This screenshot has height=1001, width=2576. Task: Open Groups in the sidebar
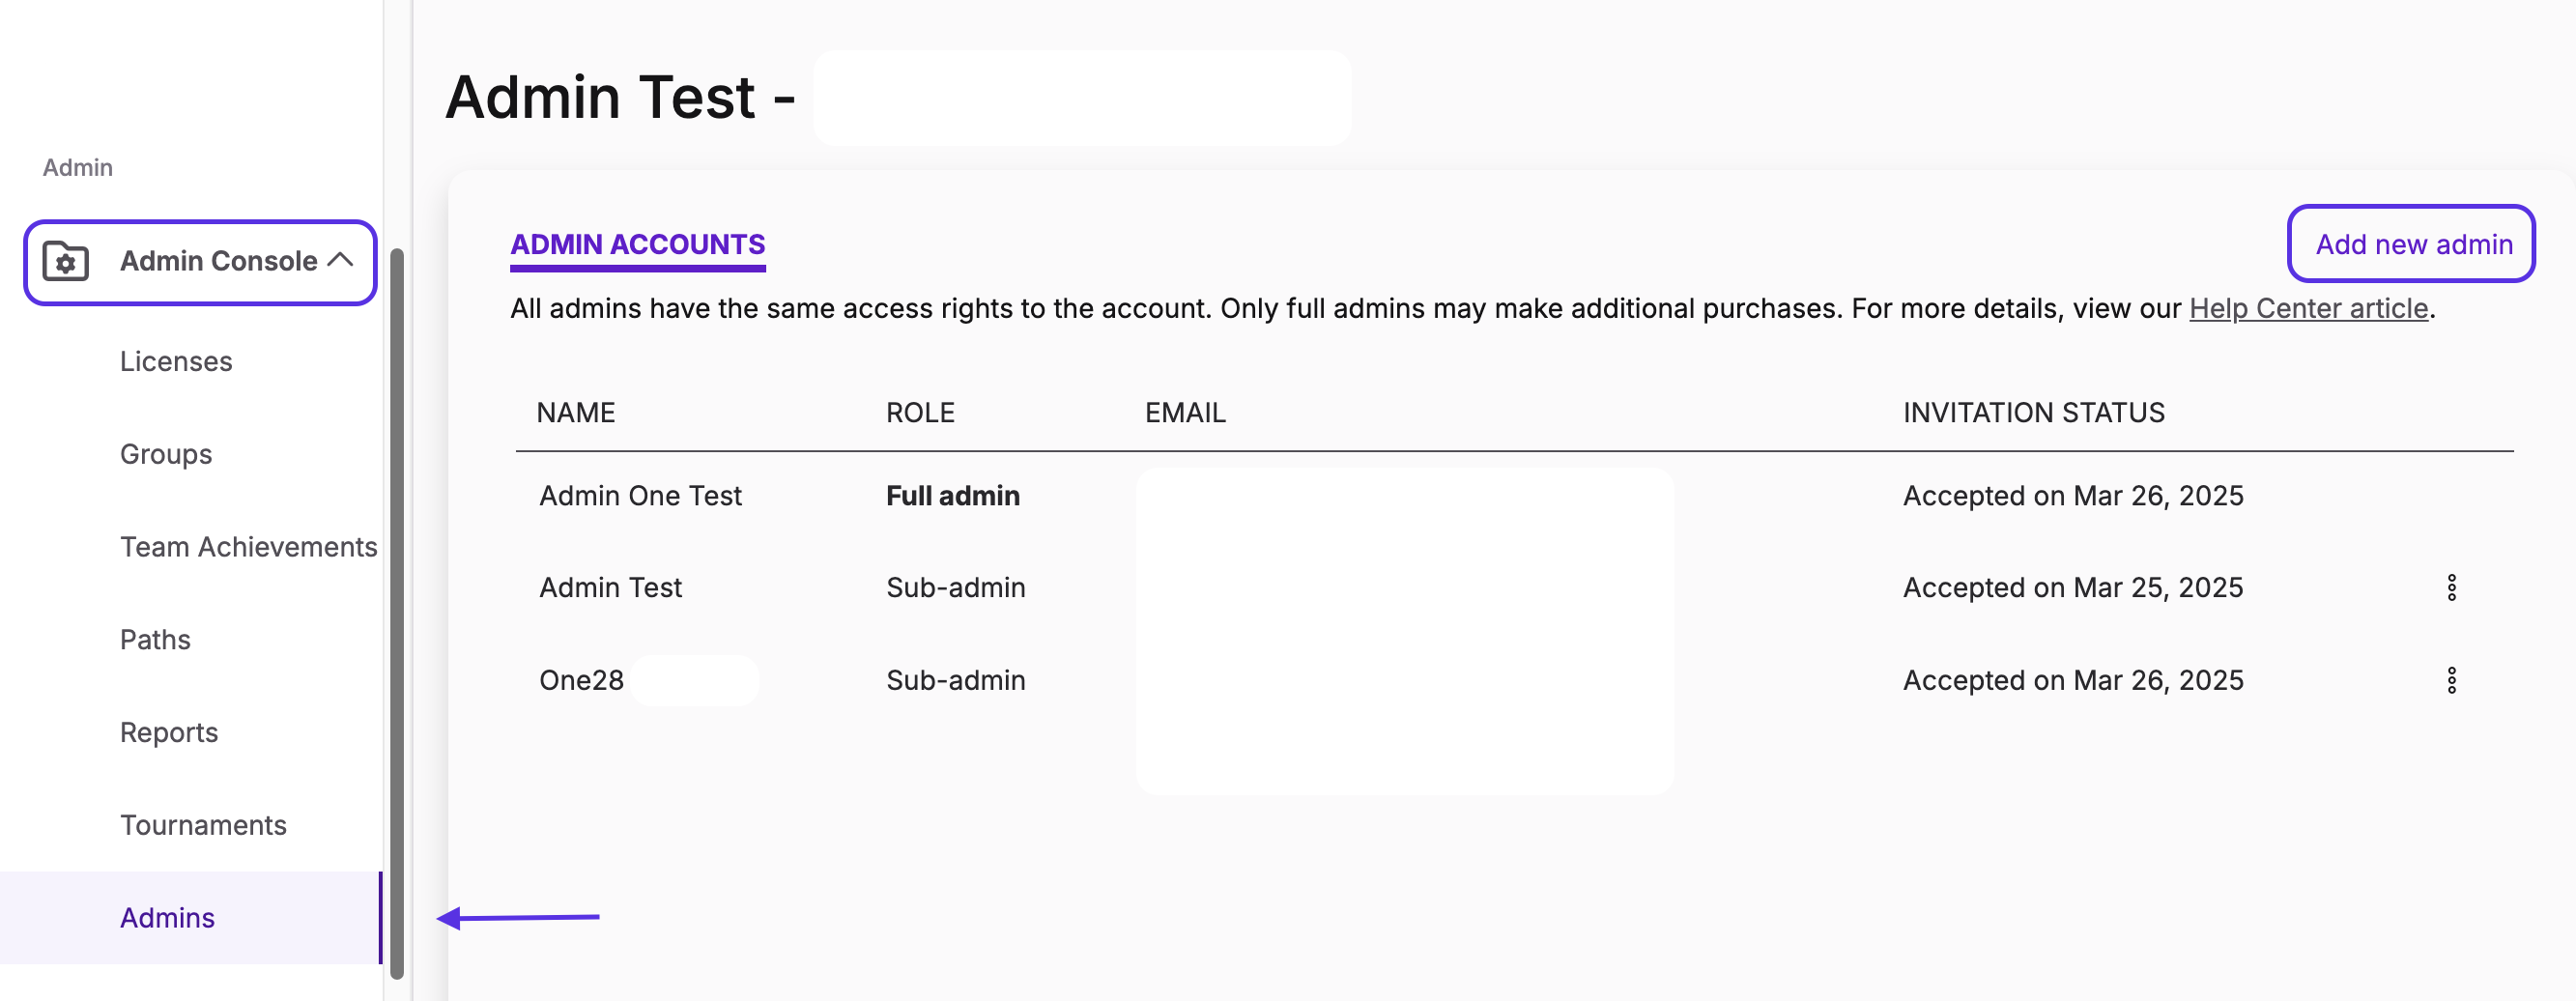pos(166,454)
